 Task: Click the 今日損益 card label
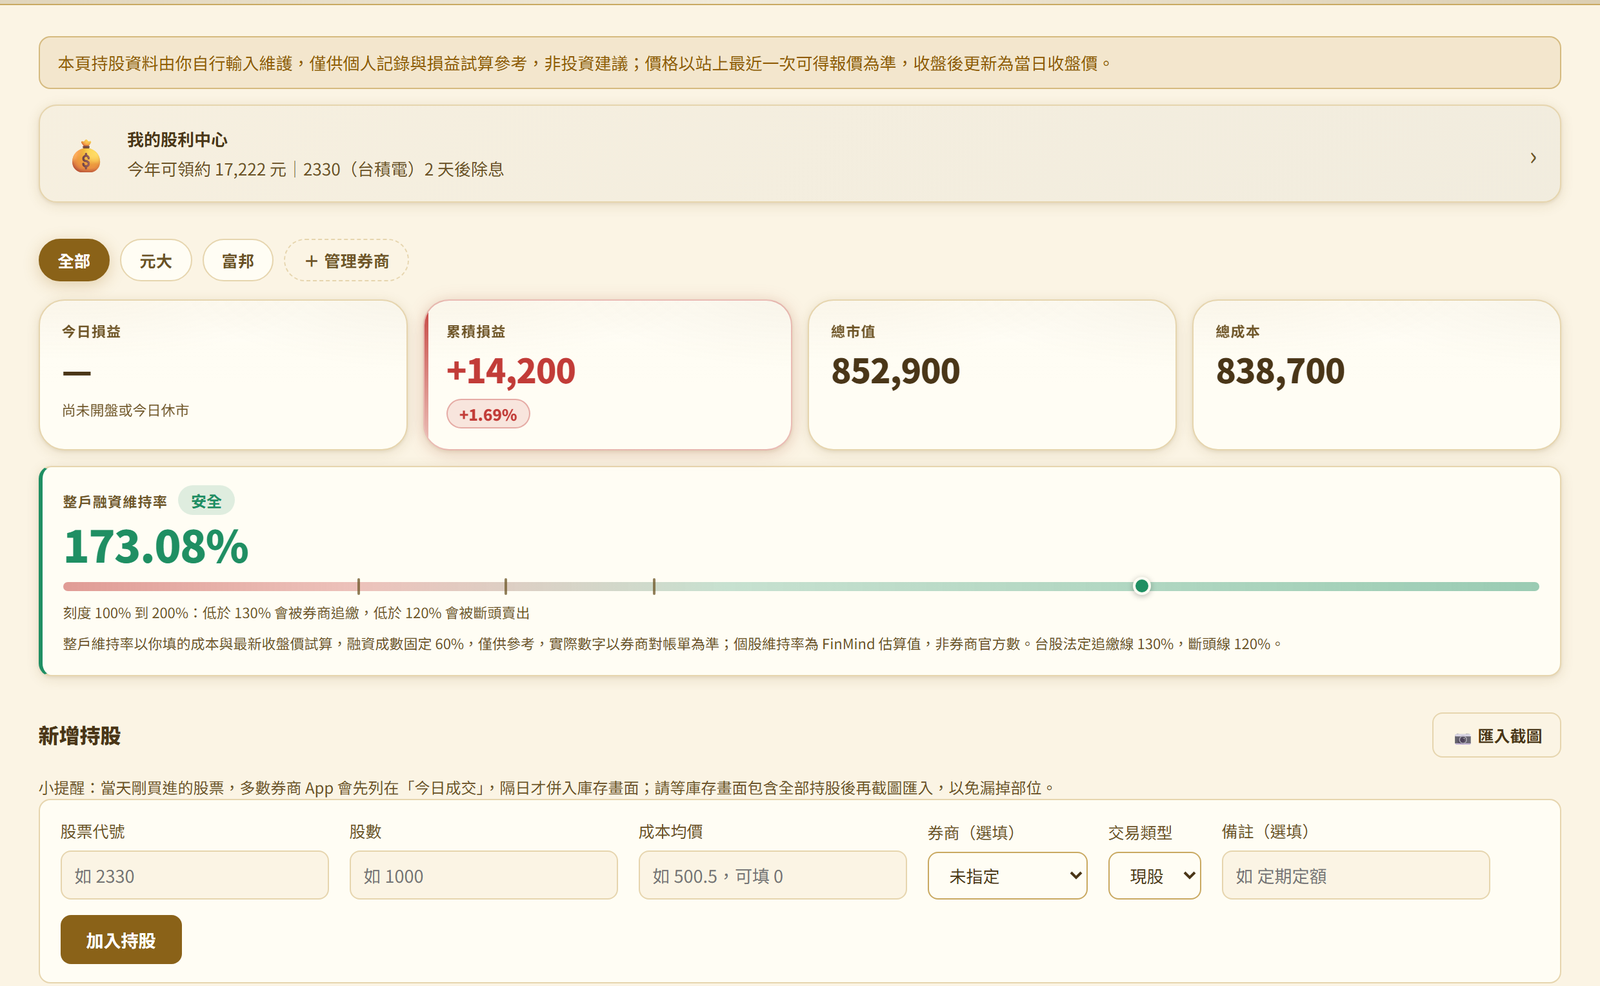[91, 331]
